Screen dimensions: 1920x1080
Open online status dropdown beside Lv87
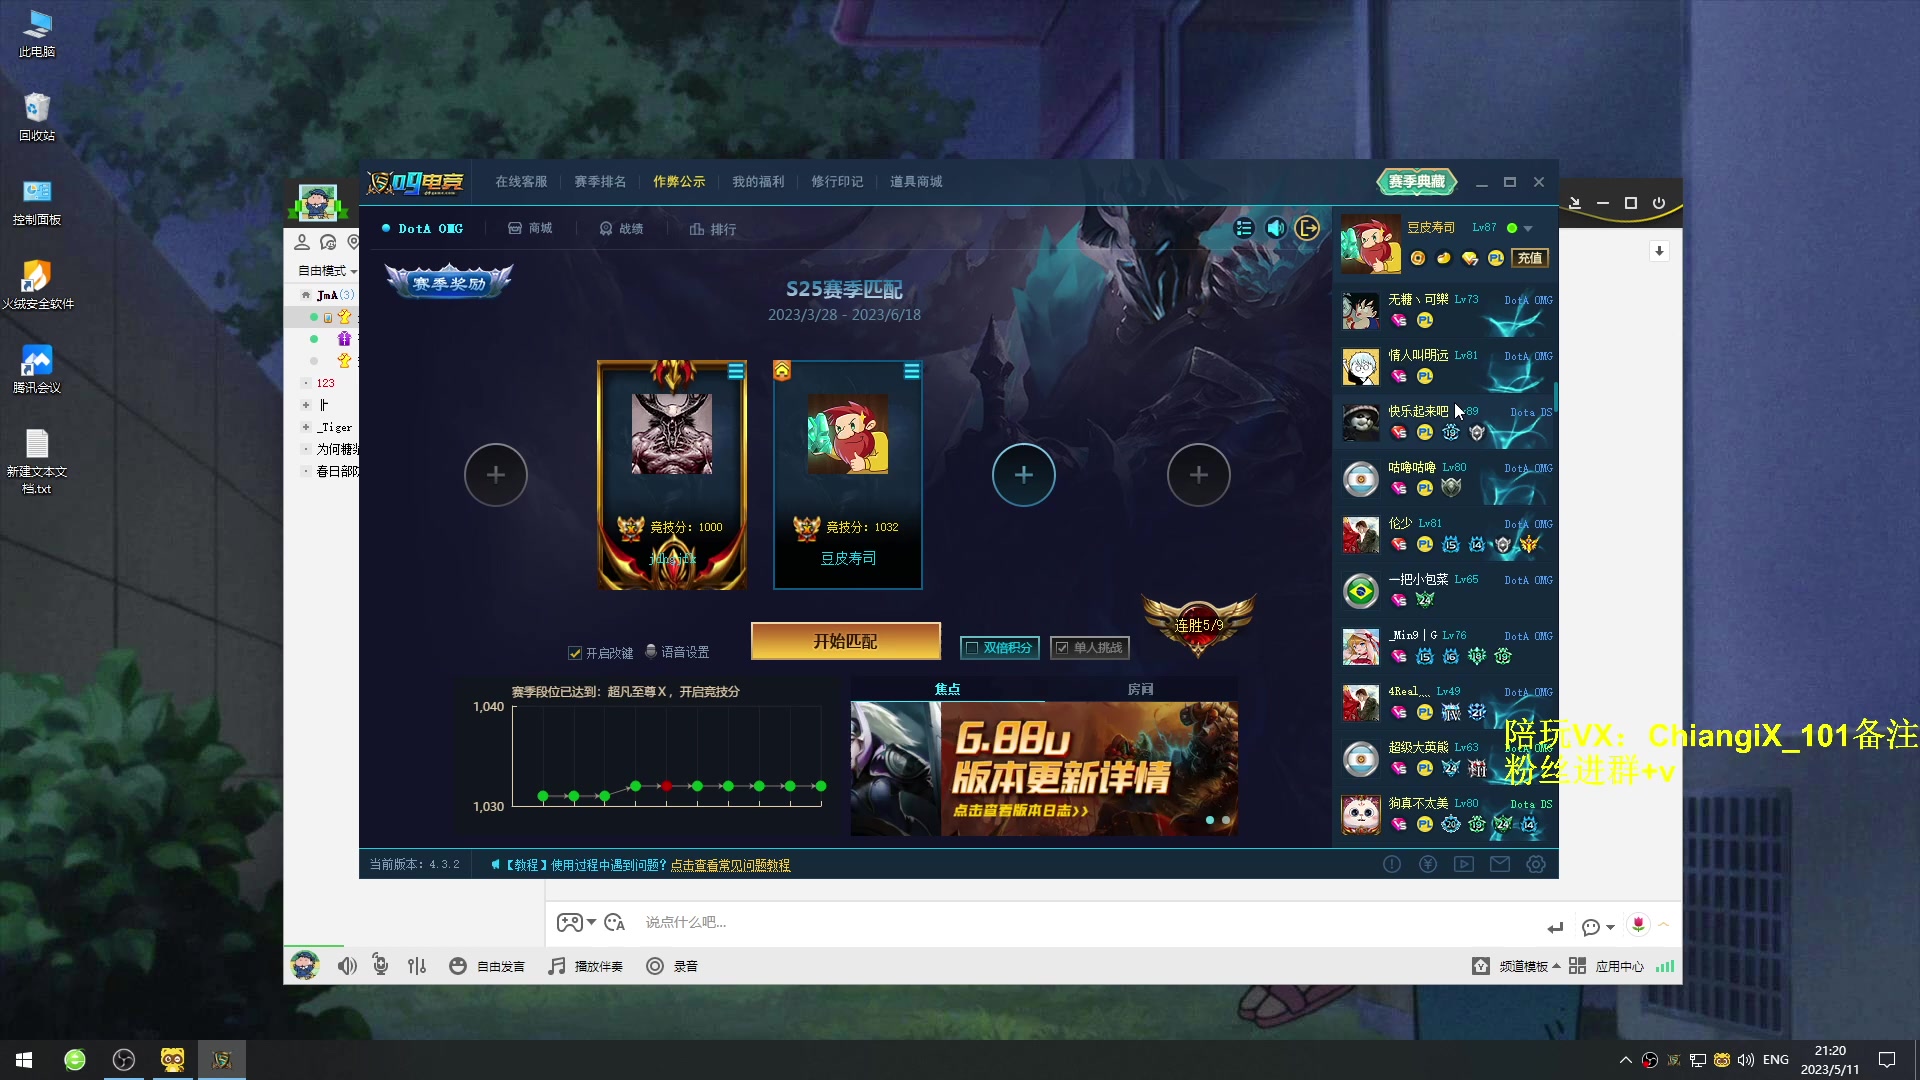pyautogui.click(x=1528, y=229)
